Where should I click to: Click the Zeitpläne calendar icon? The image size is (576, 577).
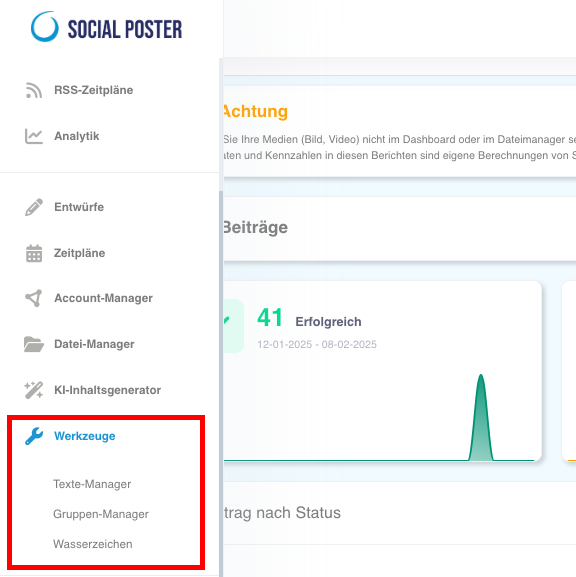coord(34,253)
